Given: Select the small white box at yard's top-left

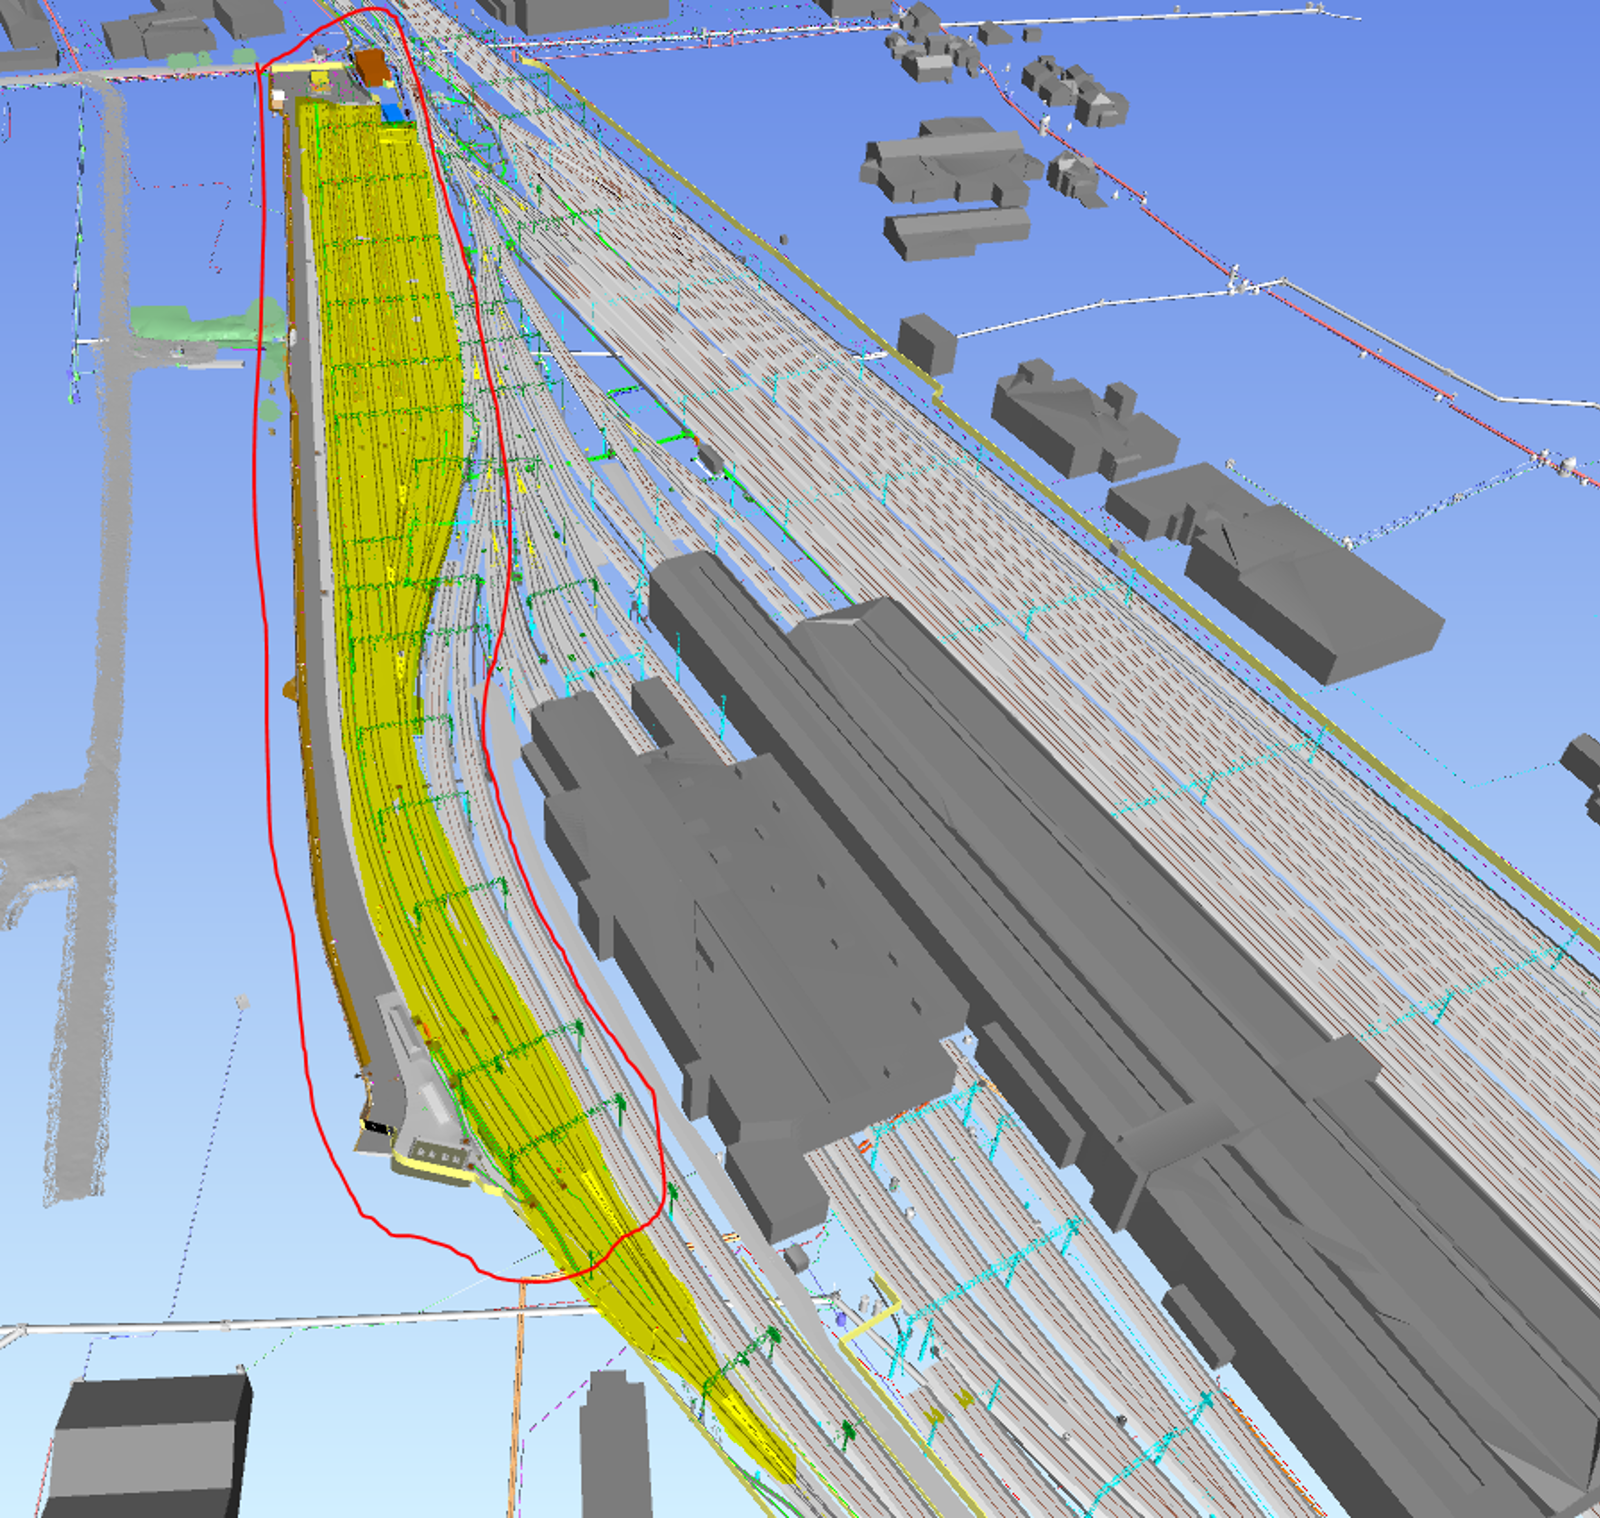Looking at the screenshot, I should (x=278, y=97).
